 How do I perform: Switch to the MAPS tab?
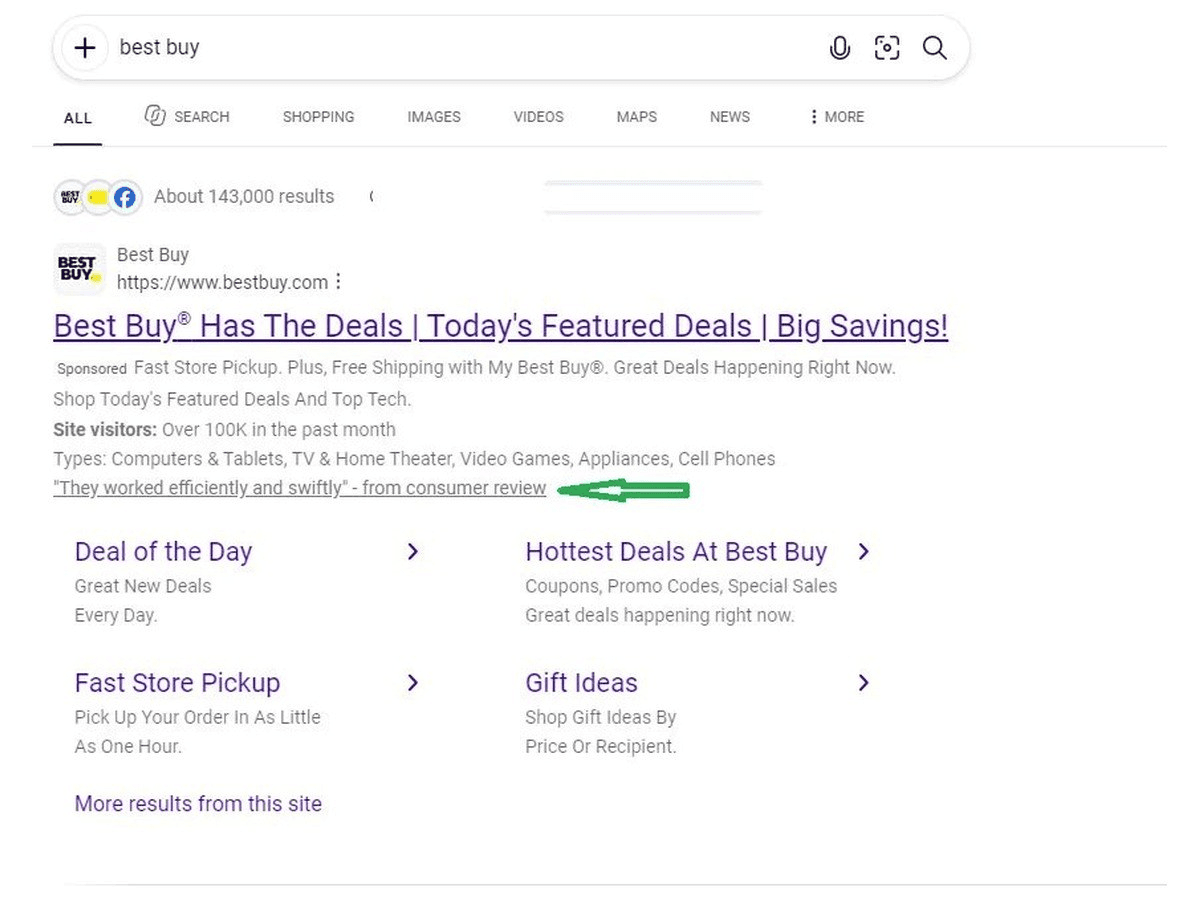click(x=637, y=117)
